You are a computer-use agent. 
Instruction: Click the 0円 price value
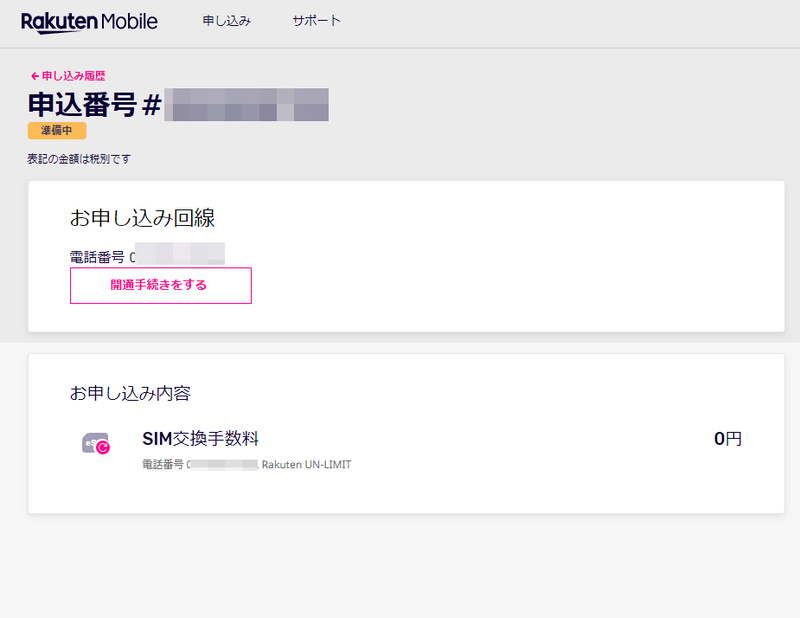728,438
